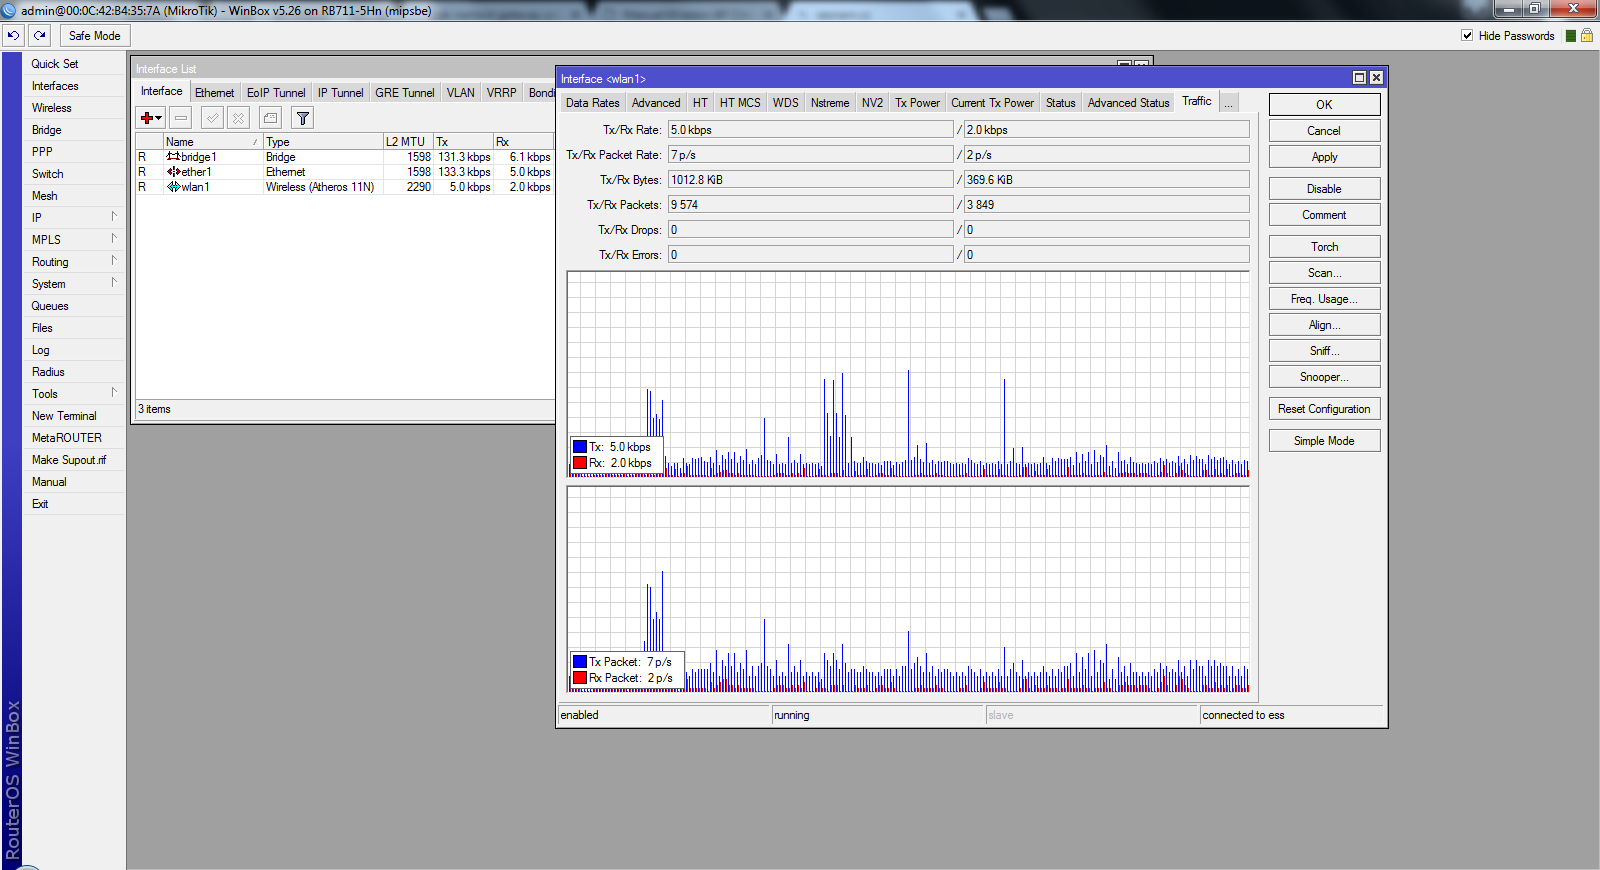Open the Advanced Status tab
Image resolution: width=1600 pixels, height=870 pixels.
tap(1128, 103)
